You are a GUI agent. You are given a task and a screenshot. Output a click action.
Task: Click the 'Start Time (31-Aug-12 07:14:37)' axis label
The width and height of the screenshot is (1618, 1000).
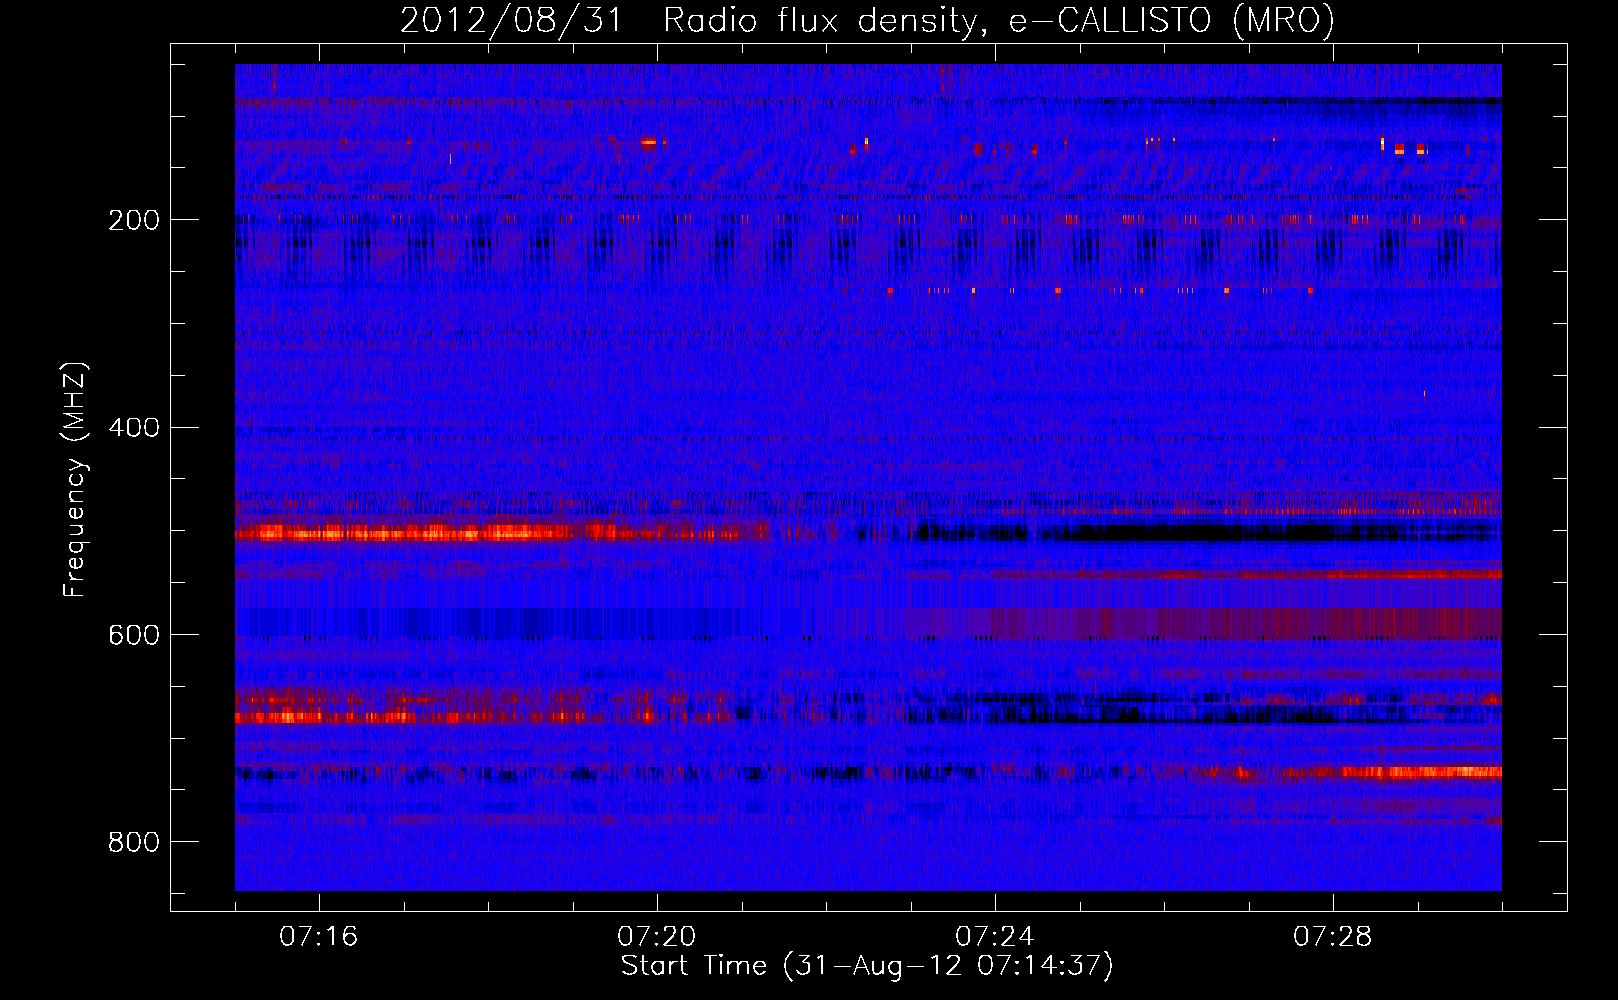pyautogui.click(x=867, y=966)
